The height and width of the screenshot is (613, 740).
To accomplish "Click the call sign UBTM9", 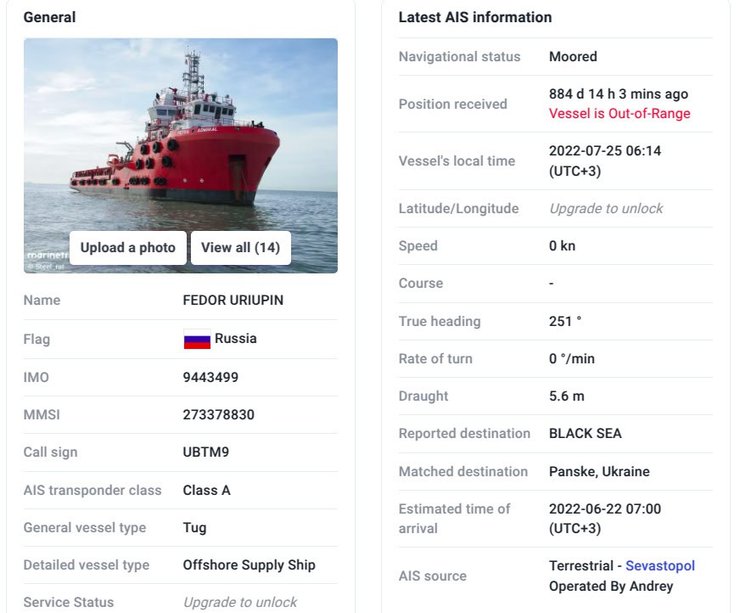I will pyautogui.click(x=206, y=452).
